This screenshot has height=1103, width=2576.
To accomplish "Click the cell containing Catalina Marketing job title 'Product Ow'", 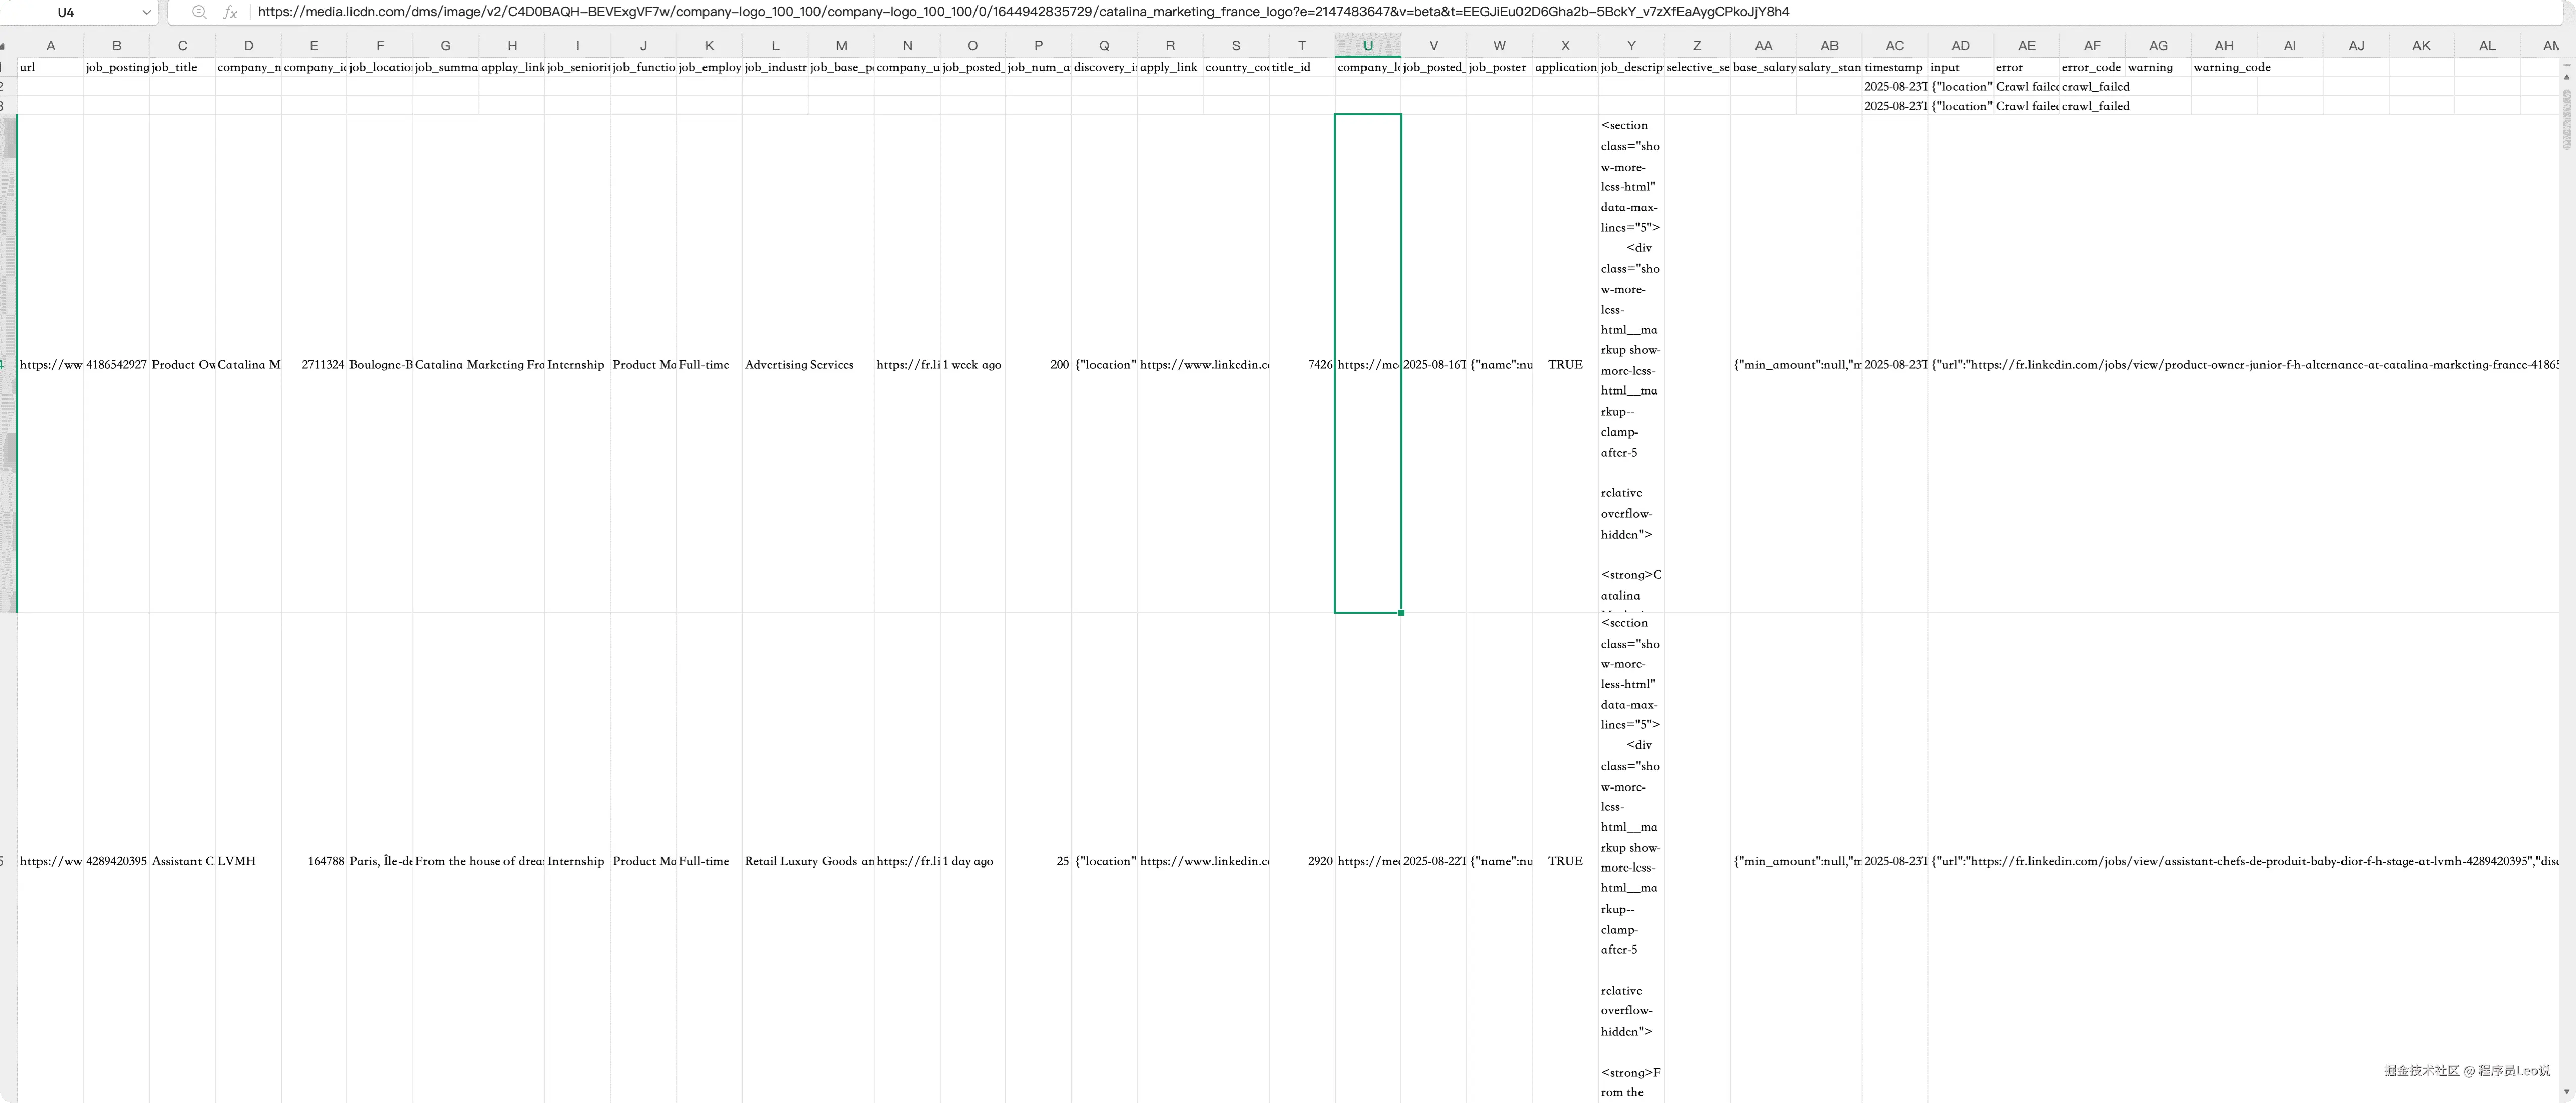I will [182, 364].
